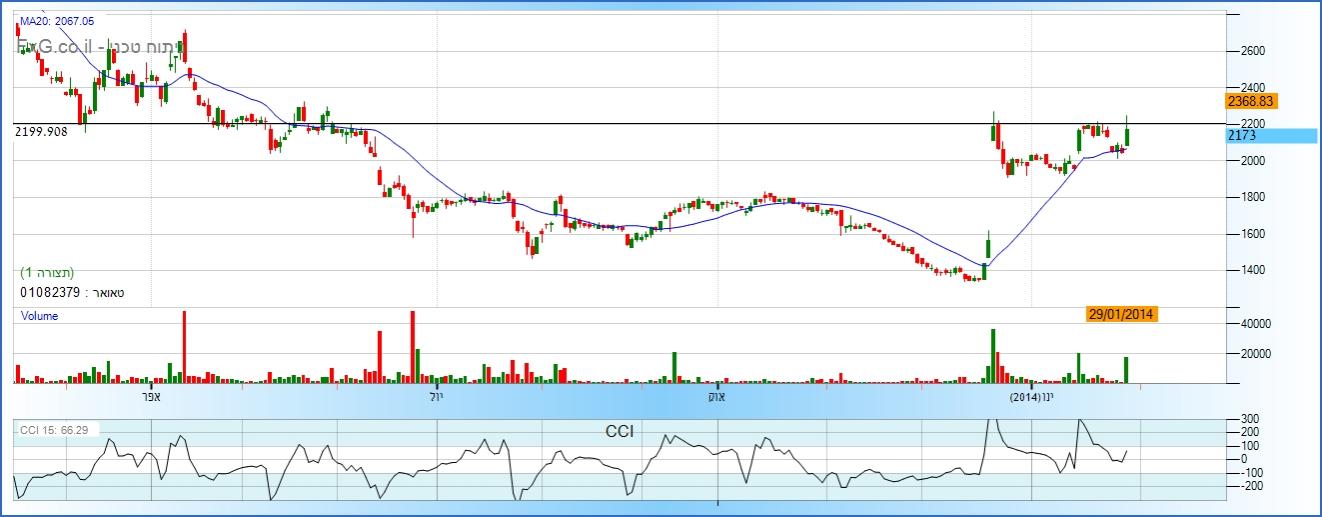Click the ינו(2014) label on time axis

(x=1031, y=398)
